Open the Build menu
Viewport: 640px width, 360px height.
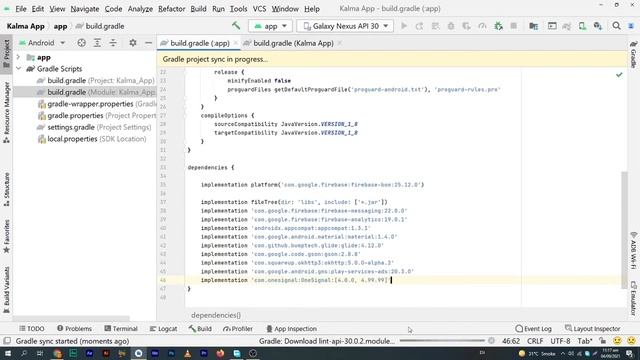click(198, 9)
